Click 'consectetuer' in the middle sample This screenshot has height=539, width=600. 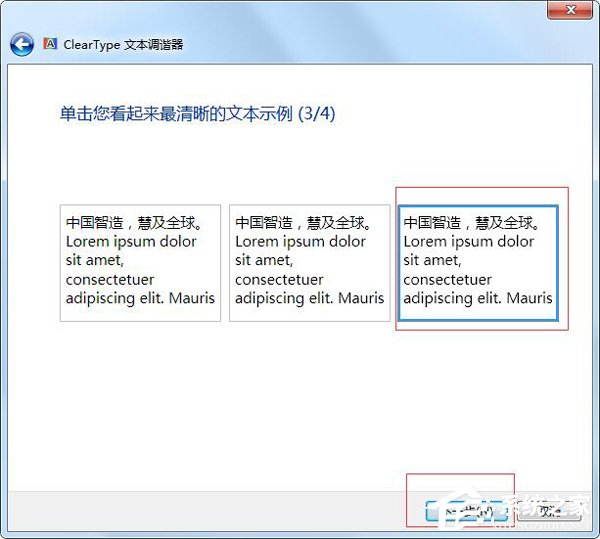tap(279, 279)
